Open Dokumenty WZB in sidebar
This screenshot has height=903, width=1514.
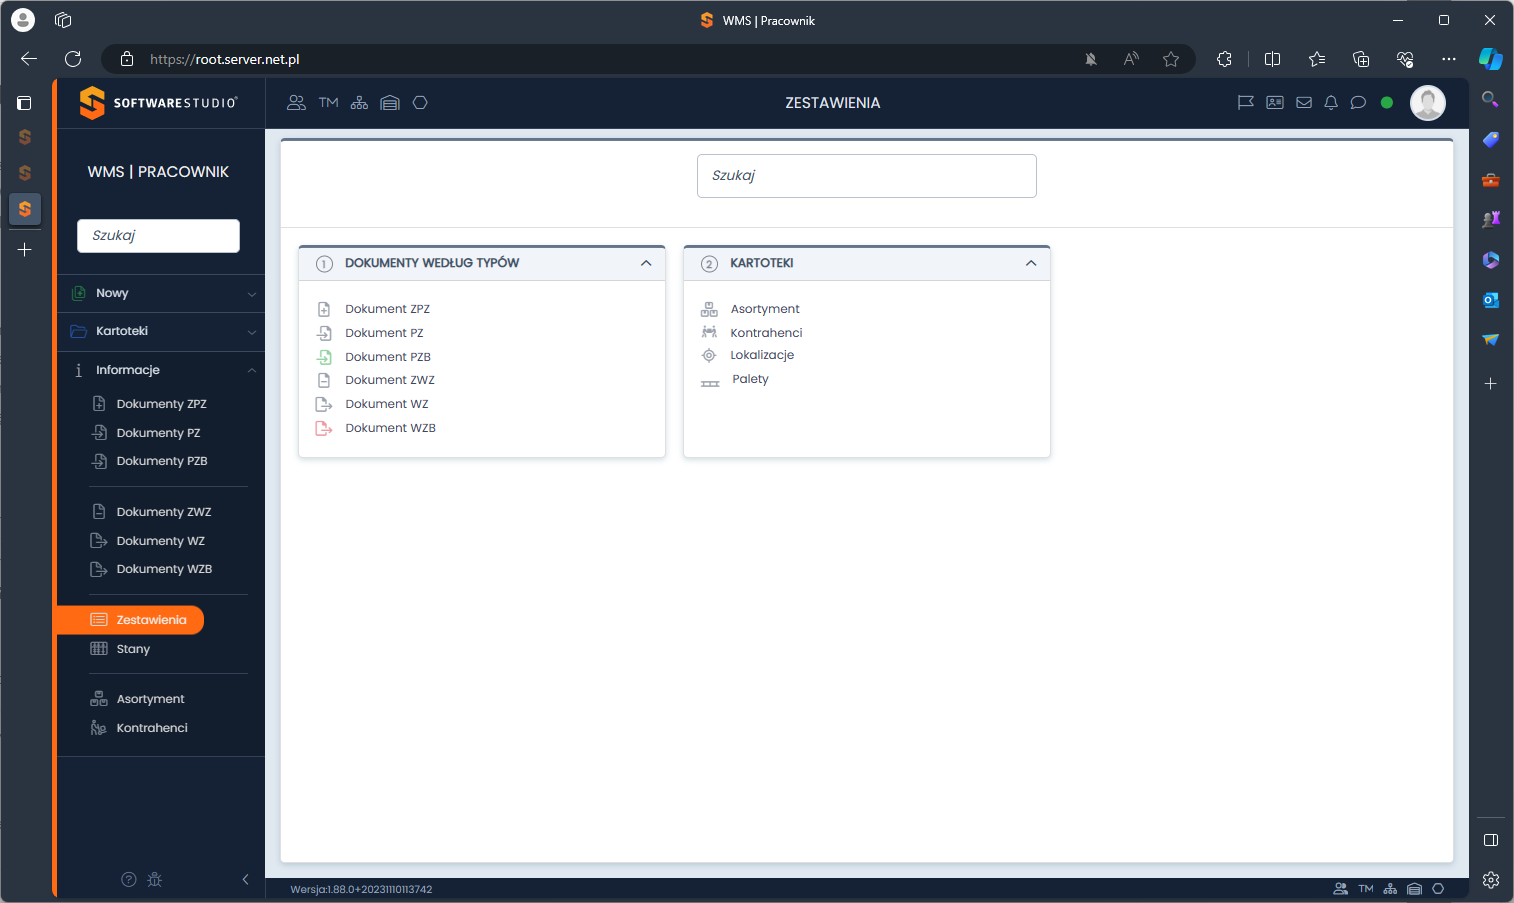pyautogui.click(x=164, y=569)
